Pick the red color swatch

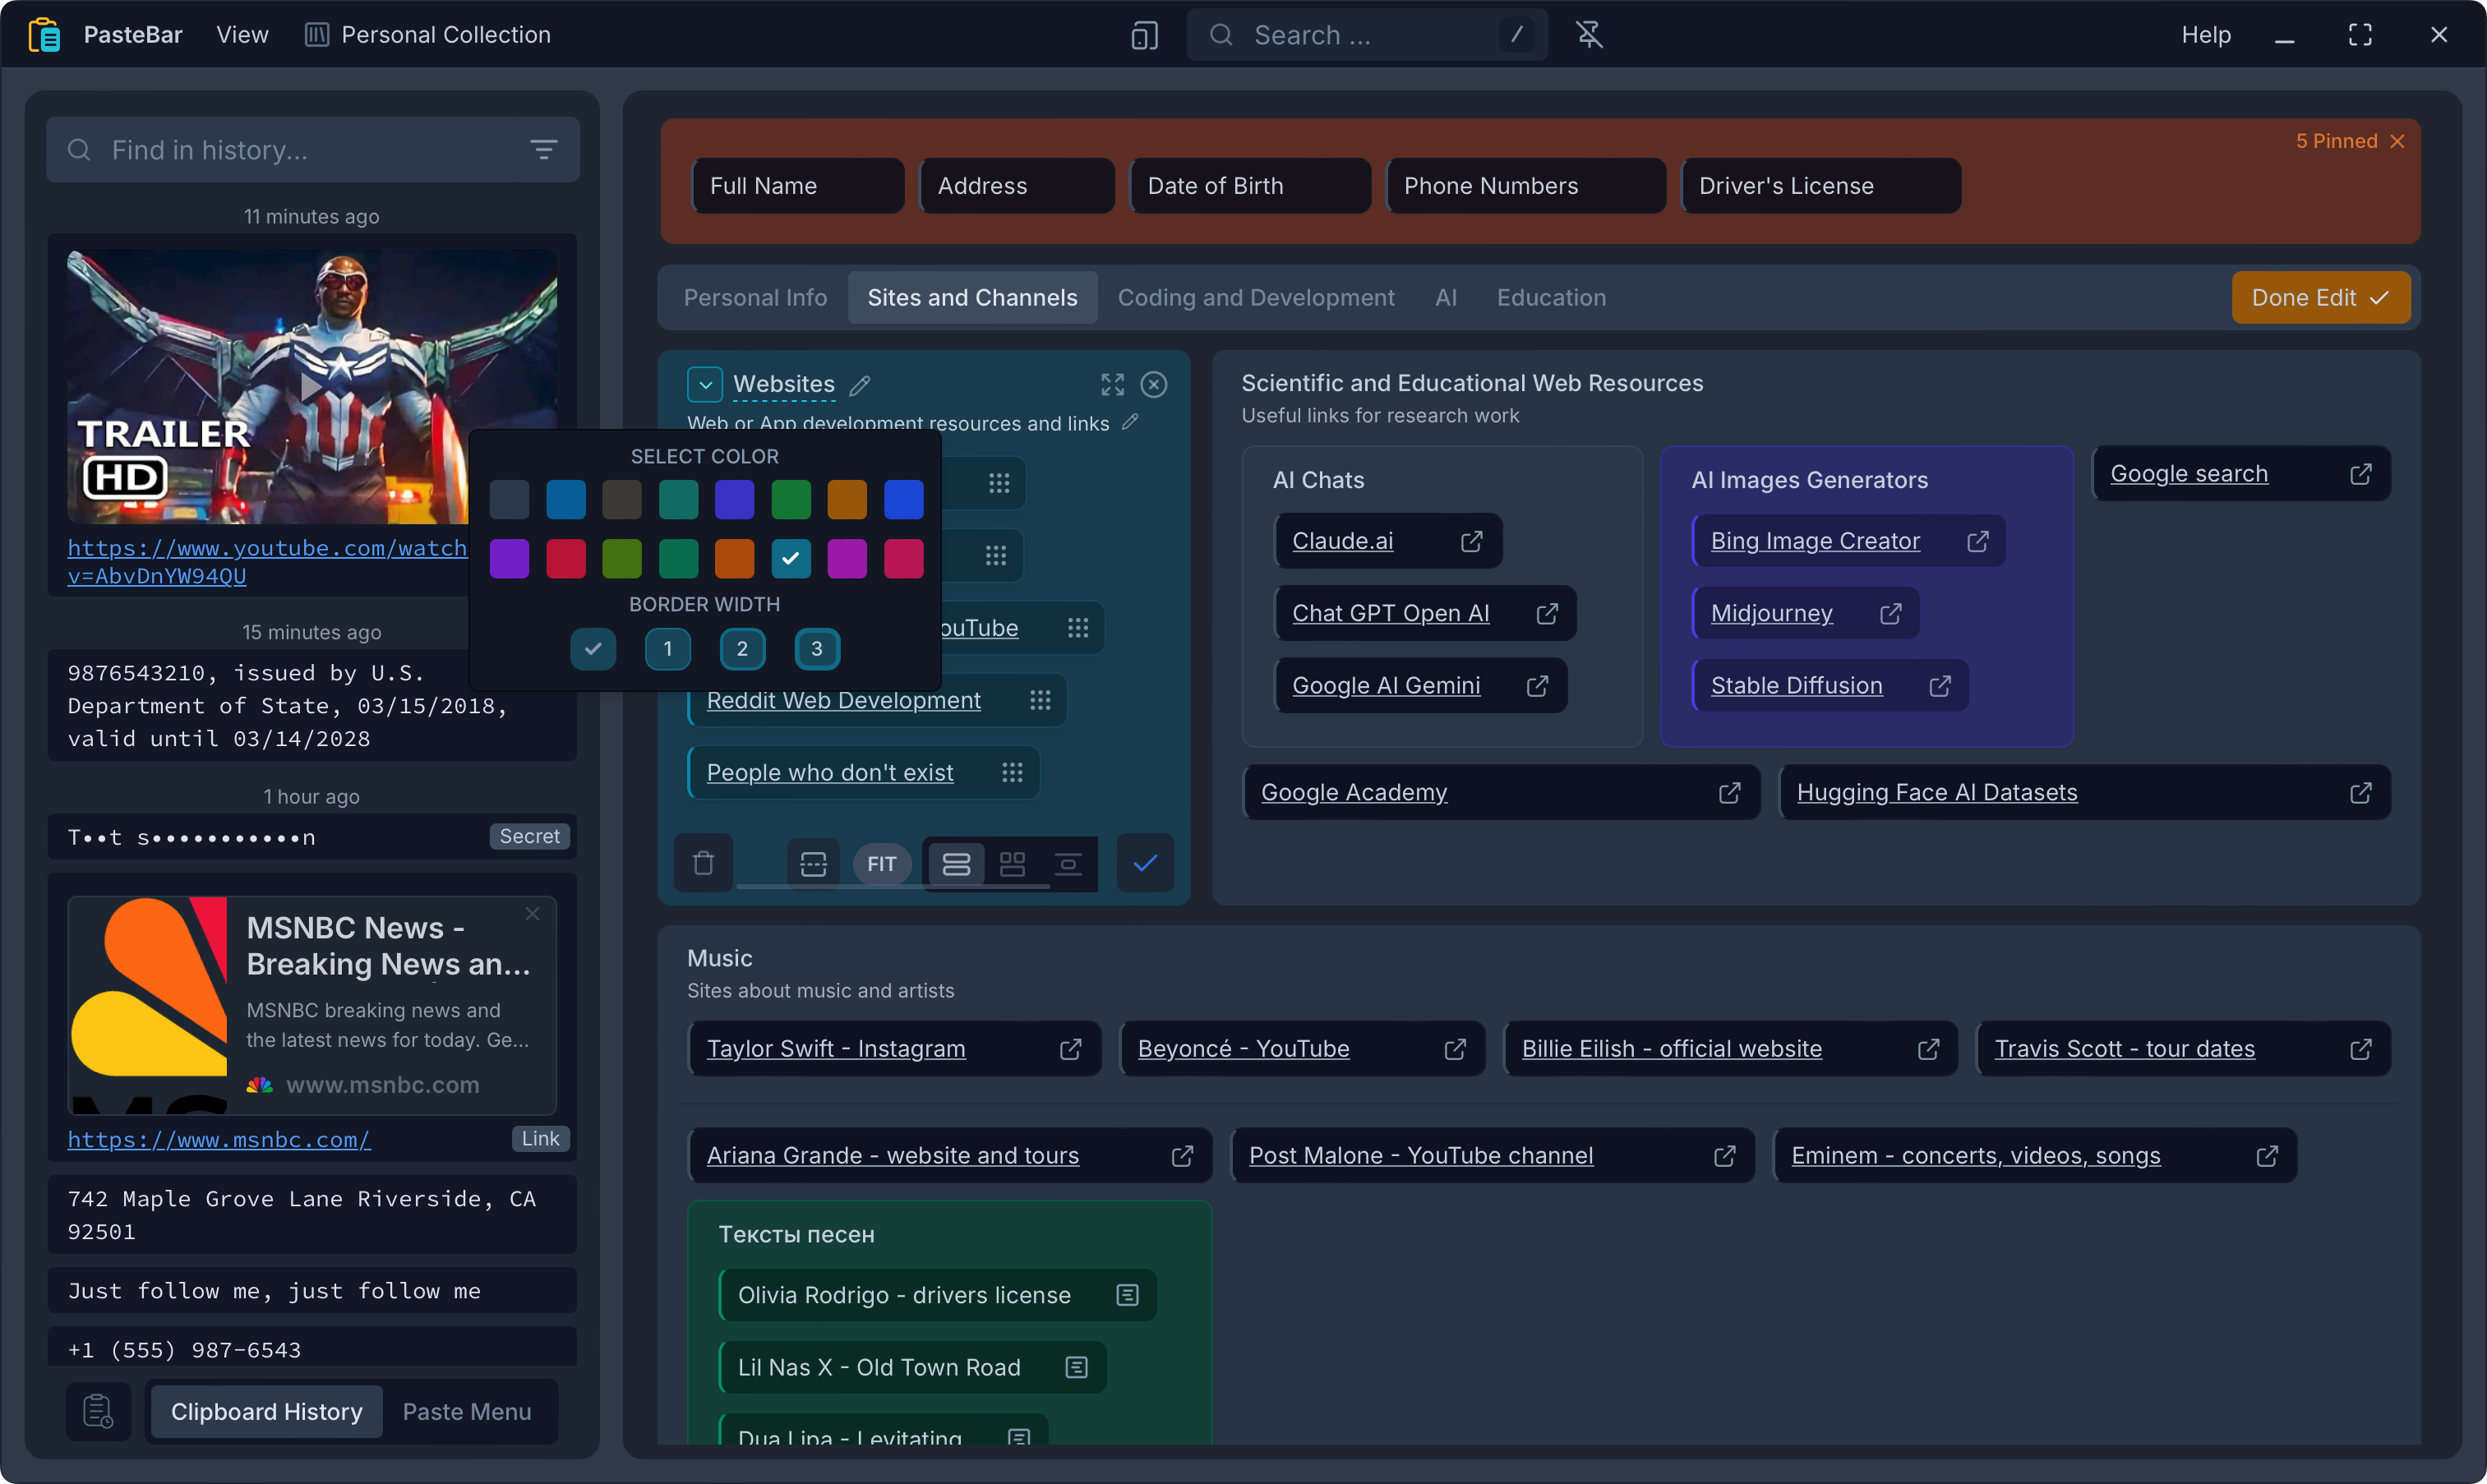click(x=565, y=559)
